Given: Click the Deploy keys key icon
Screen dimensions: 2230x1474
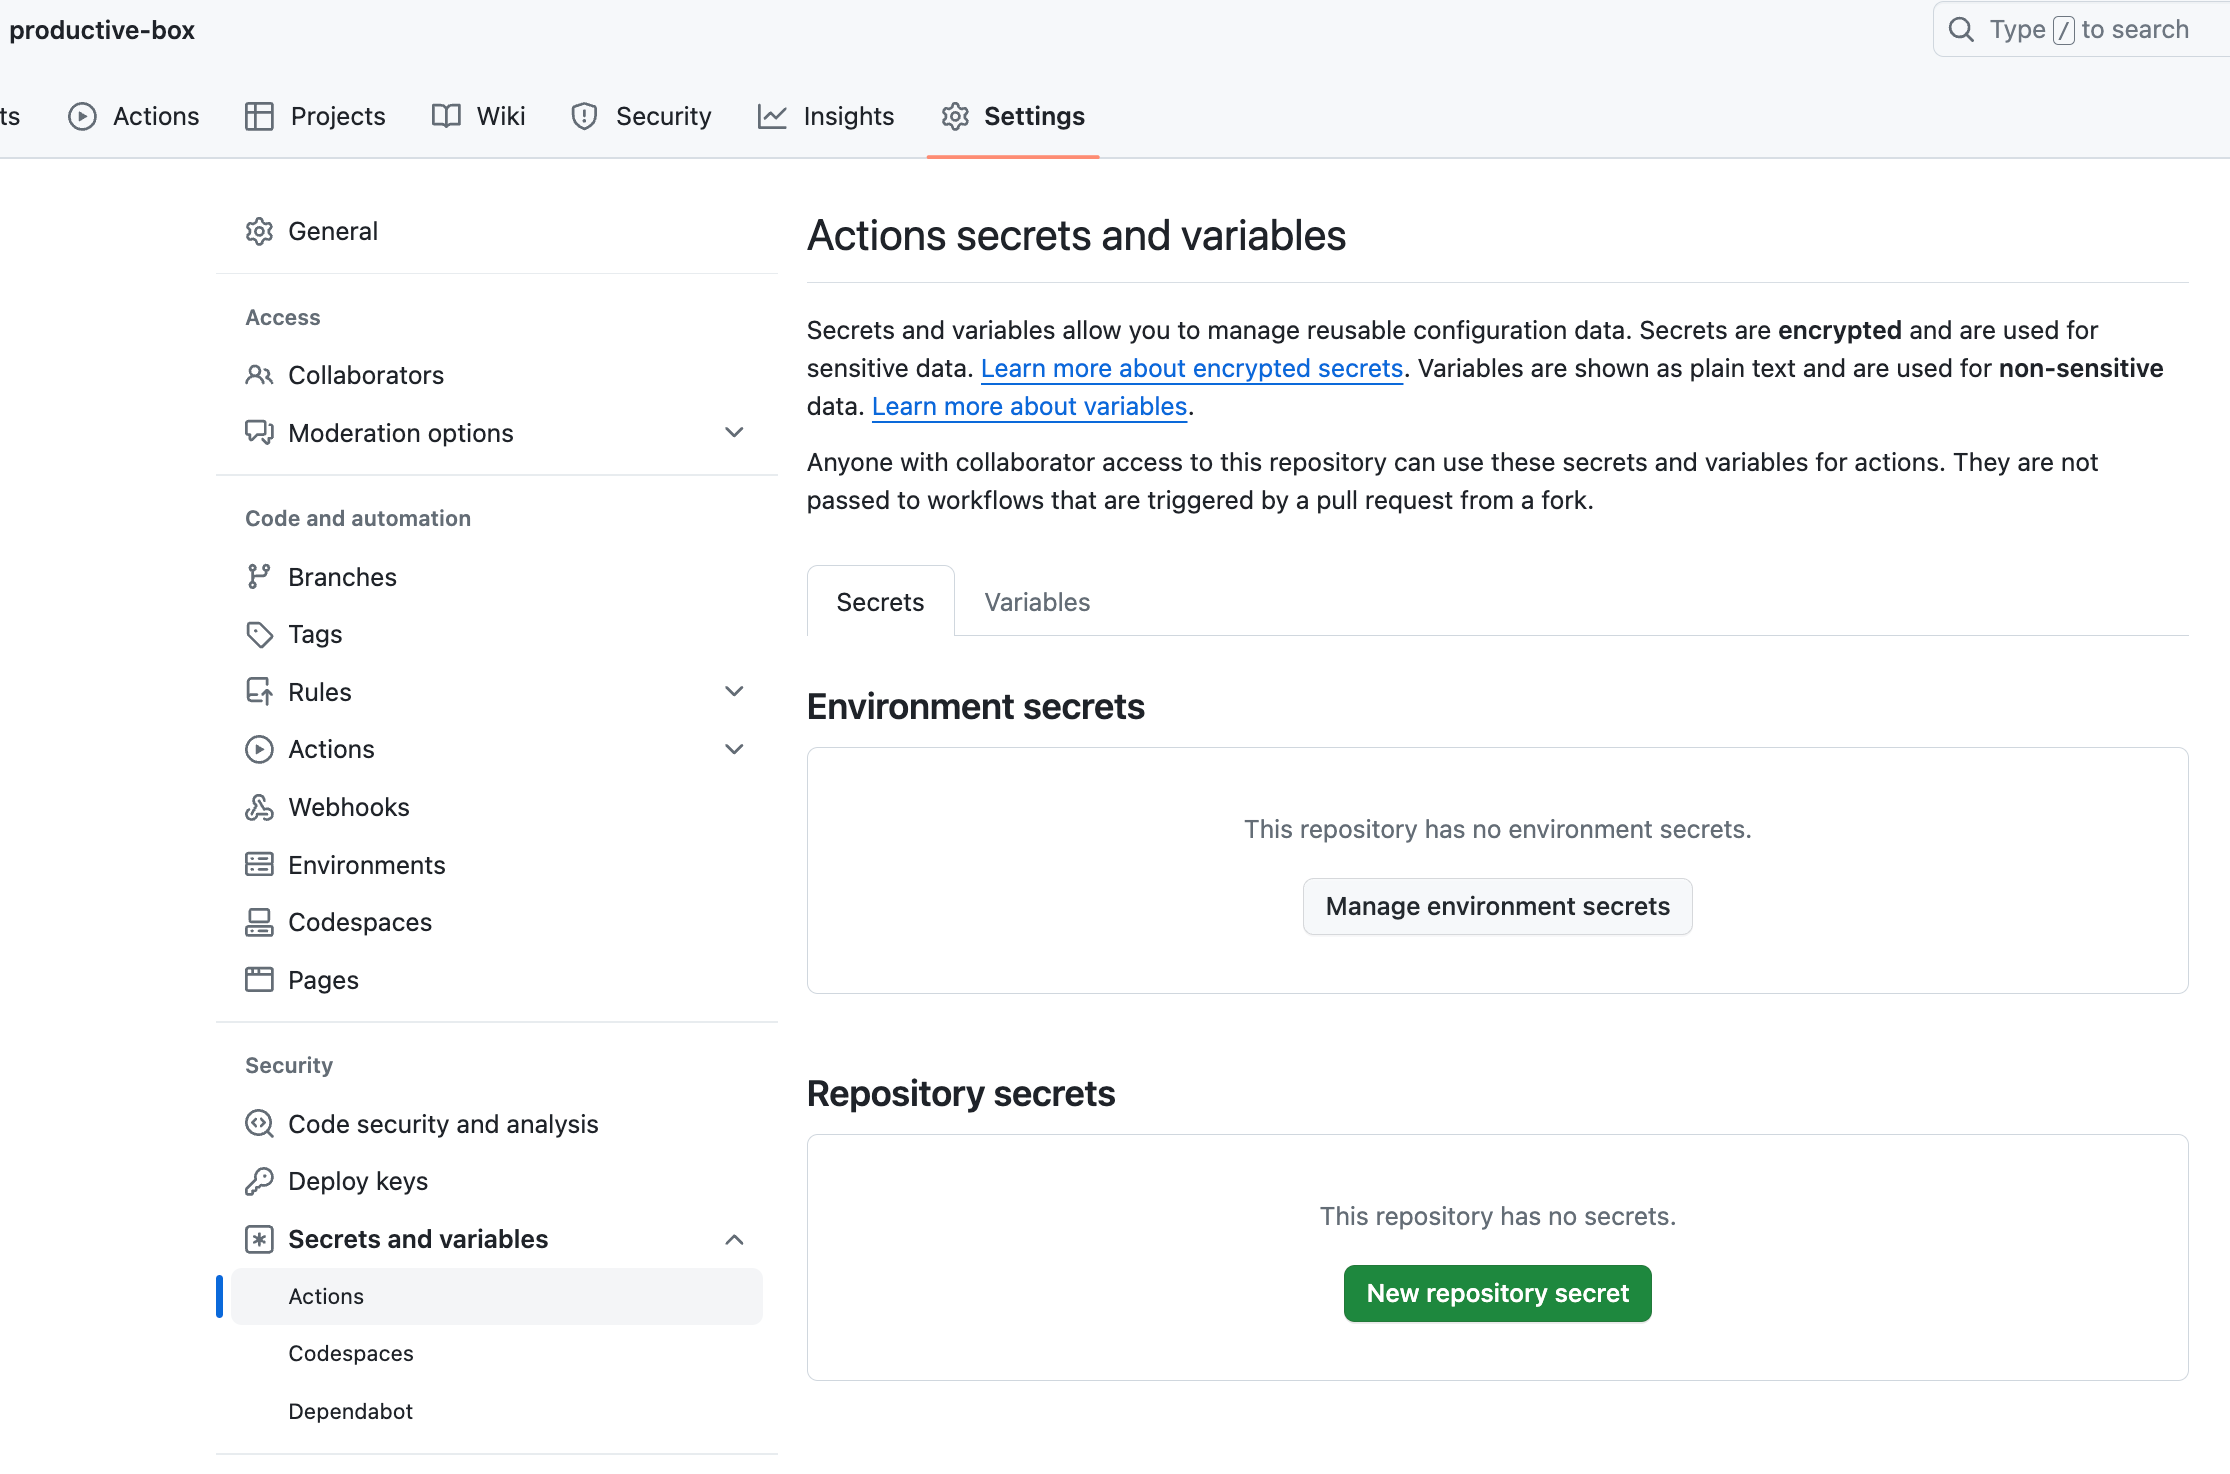Looking at the screenshot, I should (x=259, y=1181).
